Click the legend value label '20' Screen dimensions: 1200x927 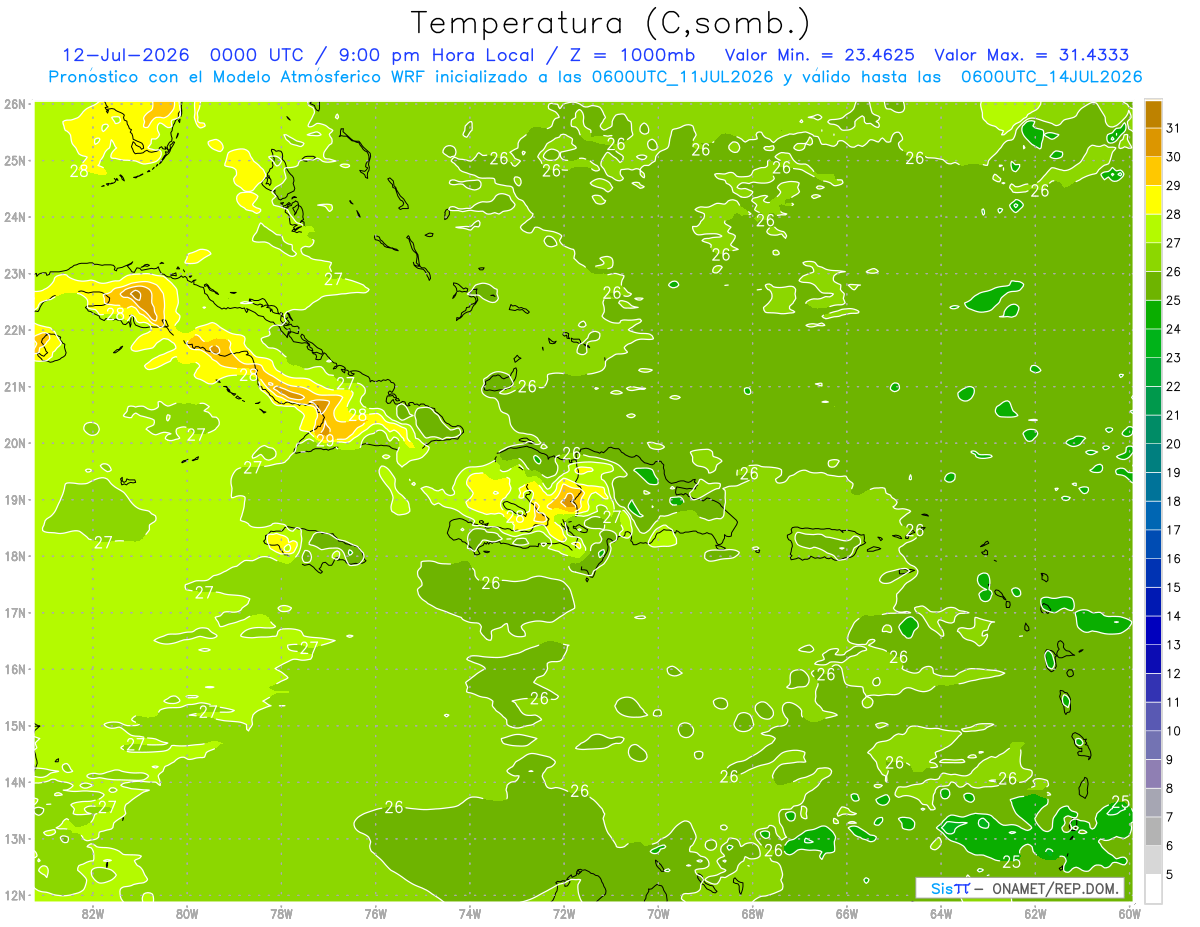click(1174, 444)
